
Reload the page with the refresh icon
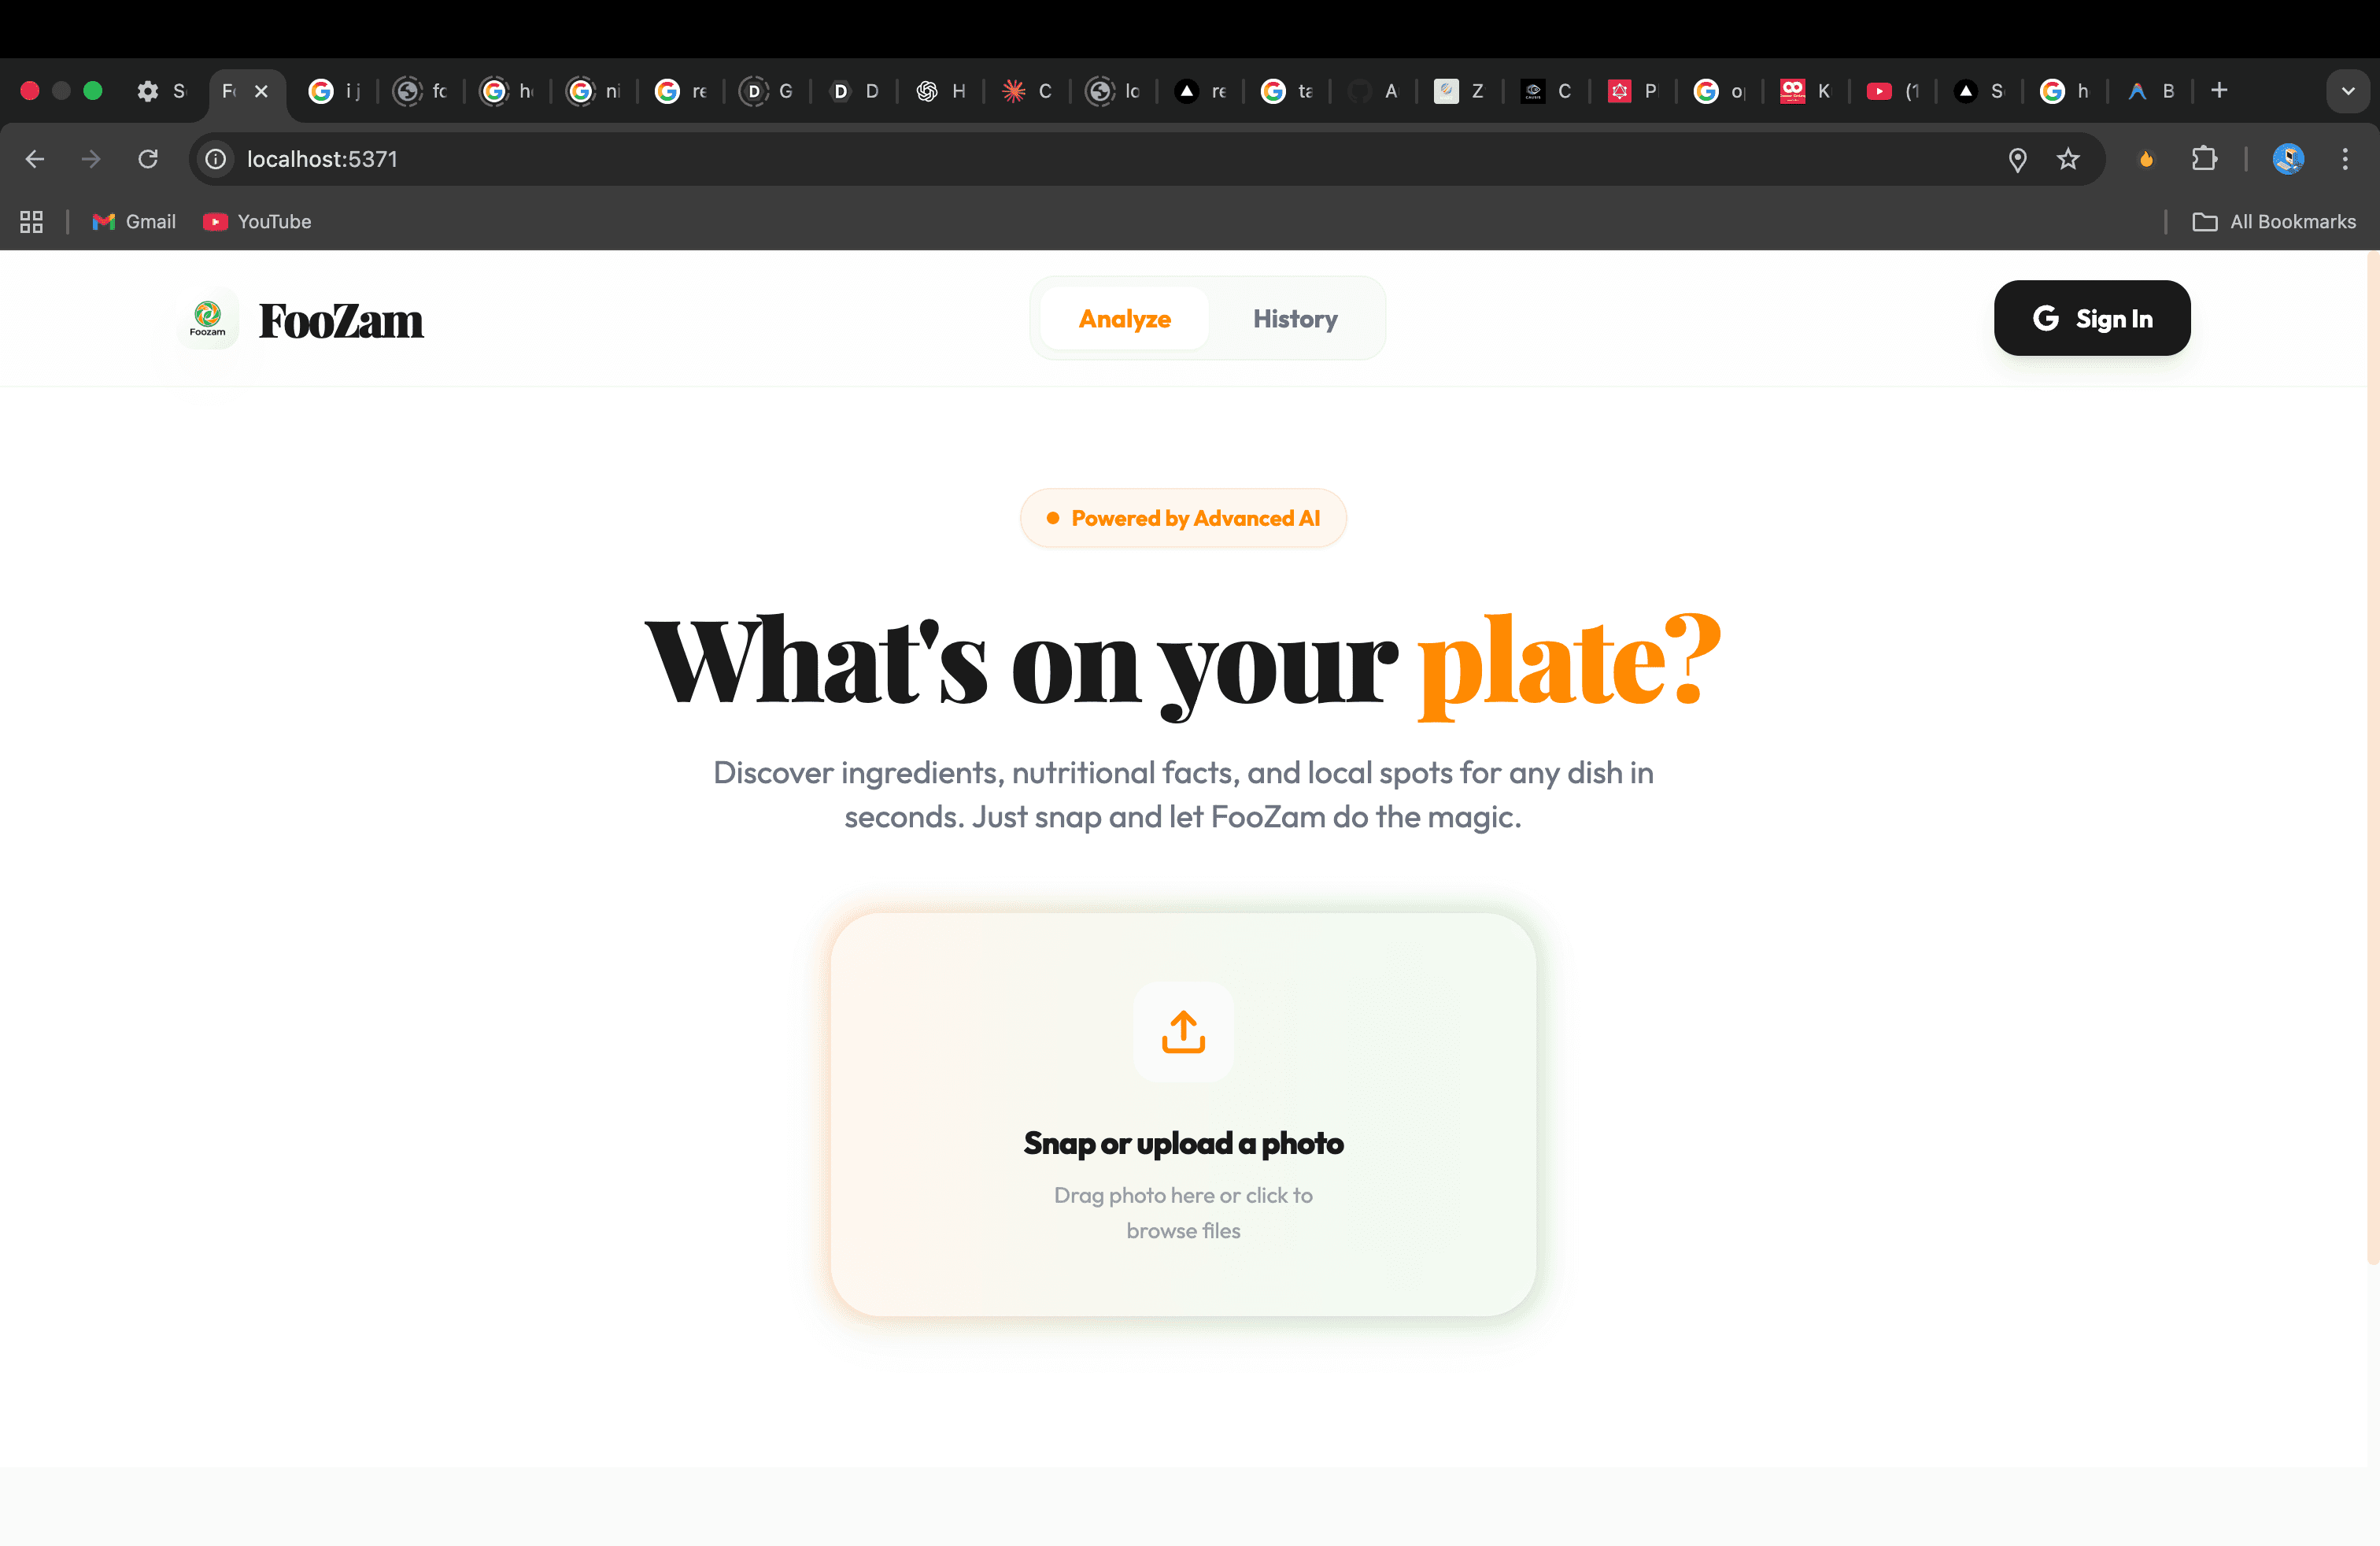148,159
